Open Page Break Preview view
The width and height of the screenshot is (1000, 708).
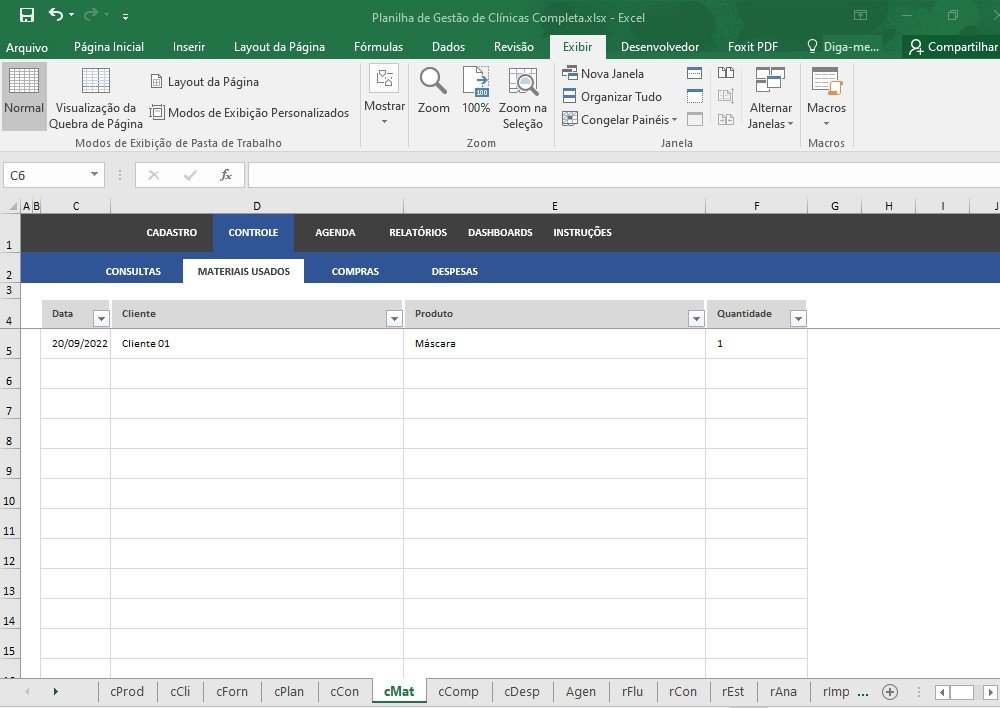[x=96, y=98]
